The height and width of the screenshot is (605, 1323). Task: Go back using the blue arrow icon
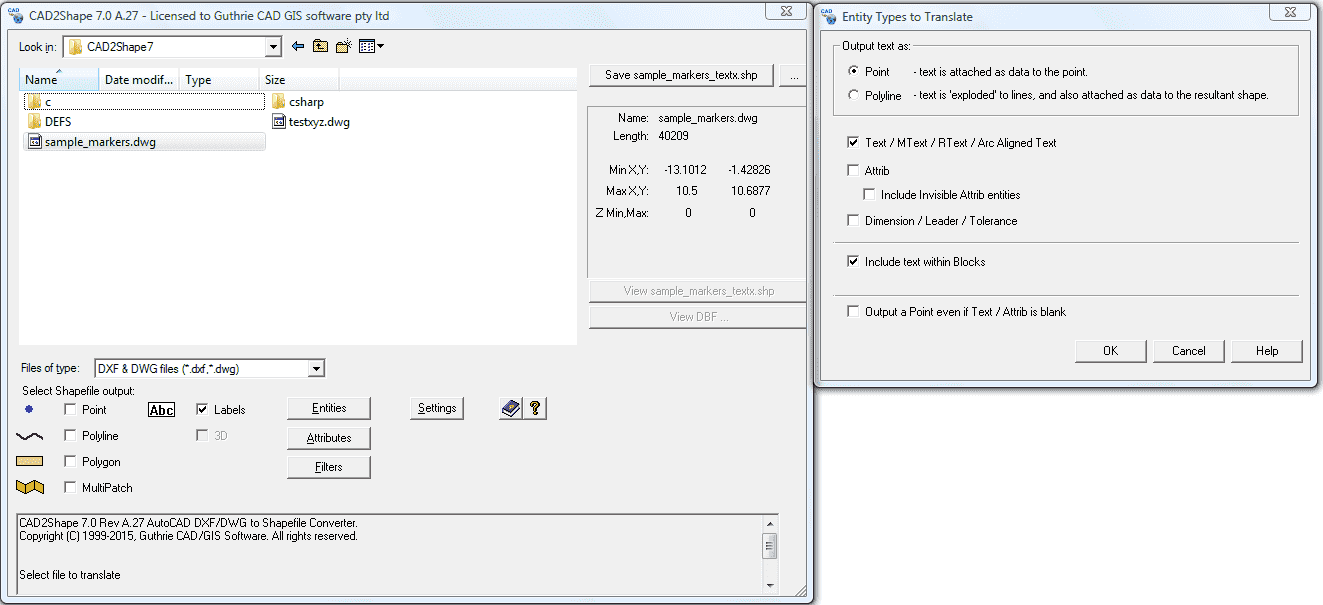[x=298, y=46]
